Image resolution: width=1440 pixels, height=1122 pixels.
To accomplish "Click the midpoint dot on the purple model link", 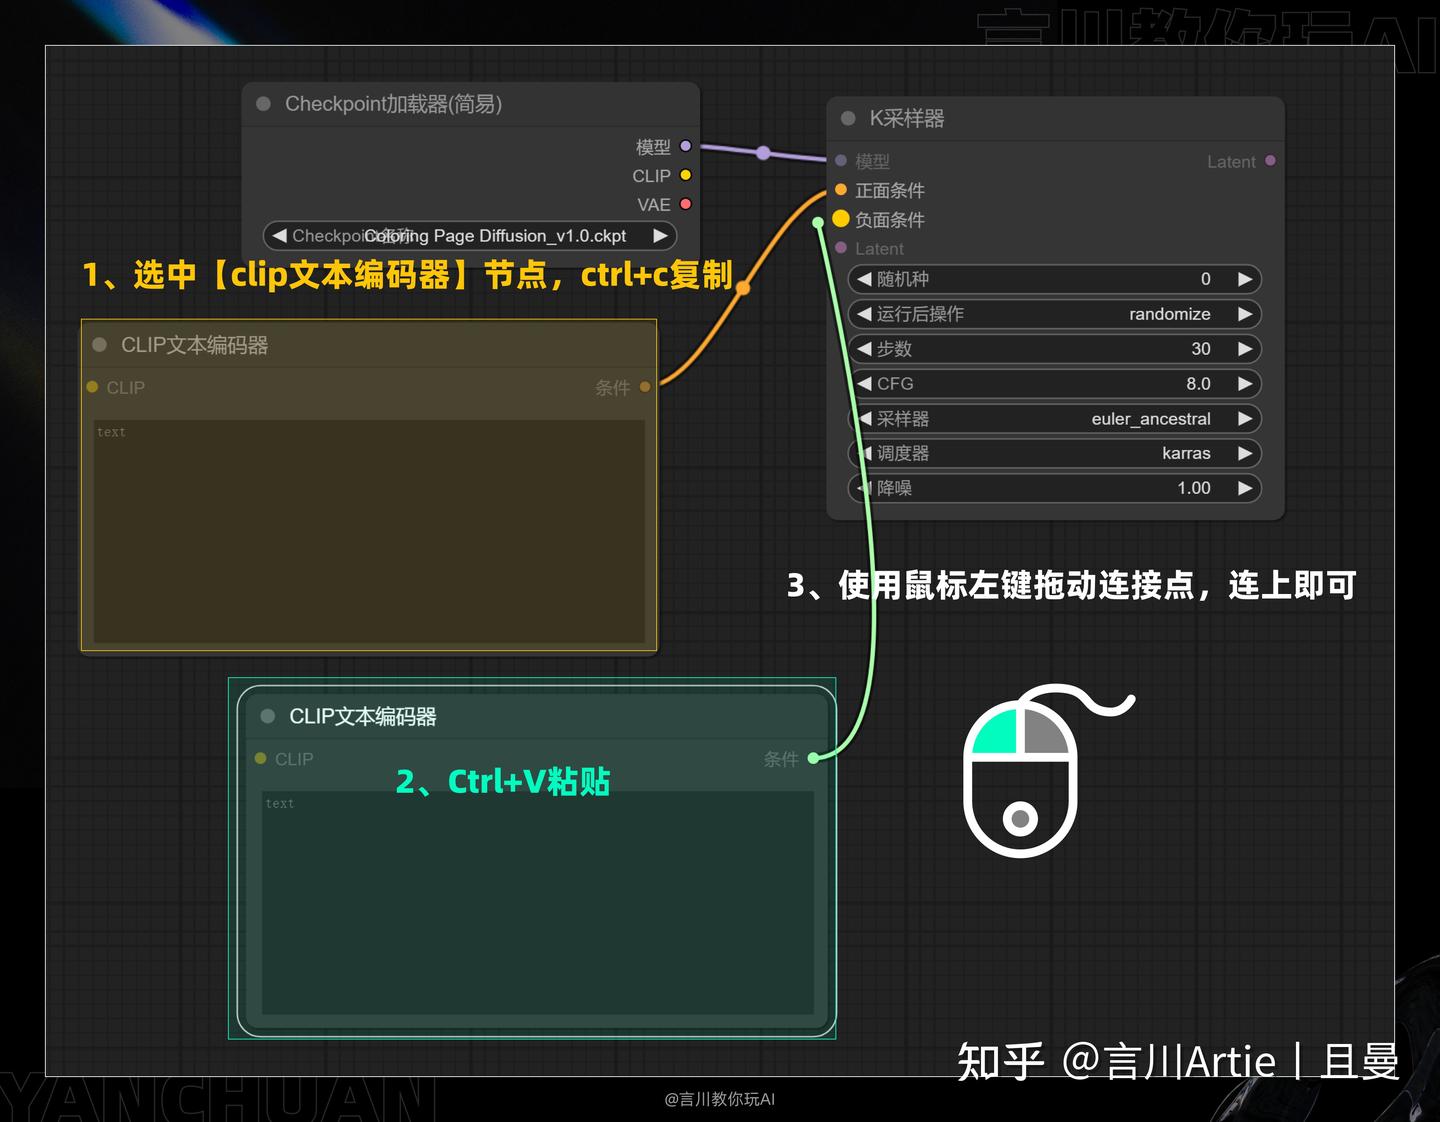I will (x=763, y=153).
